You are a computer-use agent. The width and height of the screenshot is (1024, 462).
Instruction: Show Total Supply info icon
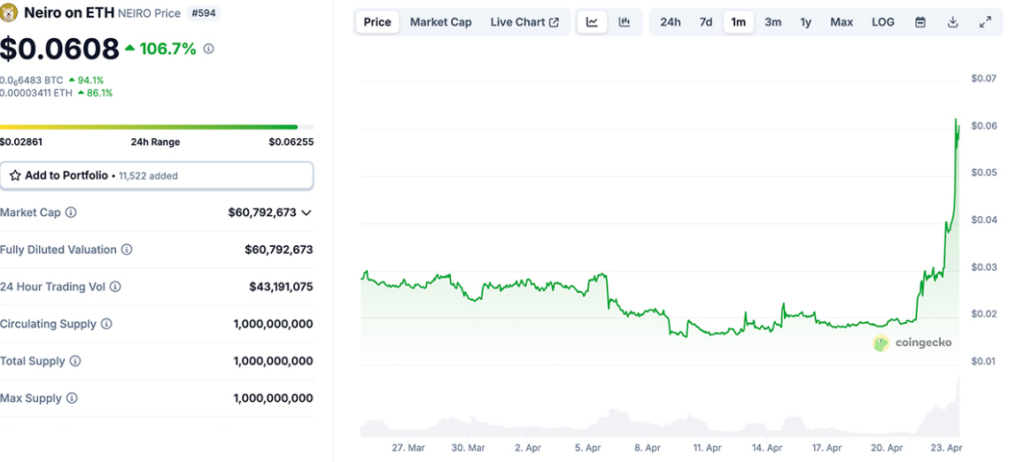(75, 361)
